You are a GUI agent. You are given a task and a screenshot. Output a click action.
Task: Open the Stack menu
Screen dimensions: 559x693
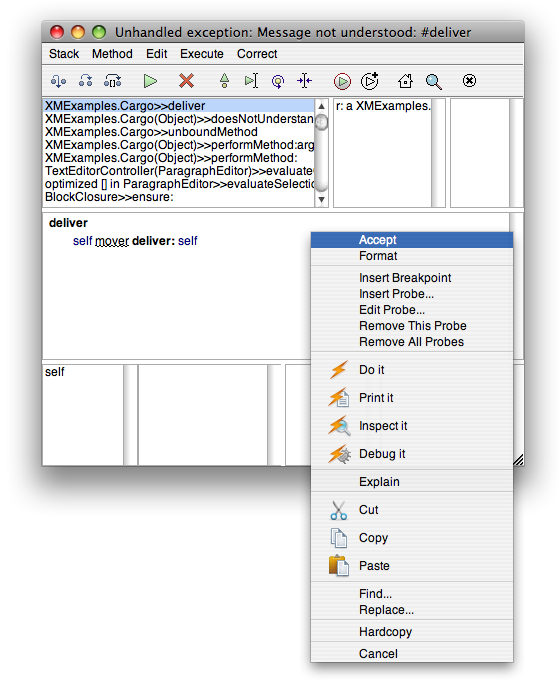(x=64, y=54)
